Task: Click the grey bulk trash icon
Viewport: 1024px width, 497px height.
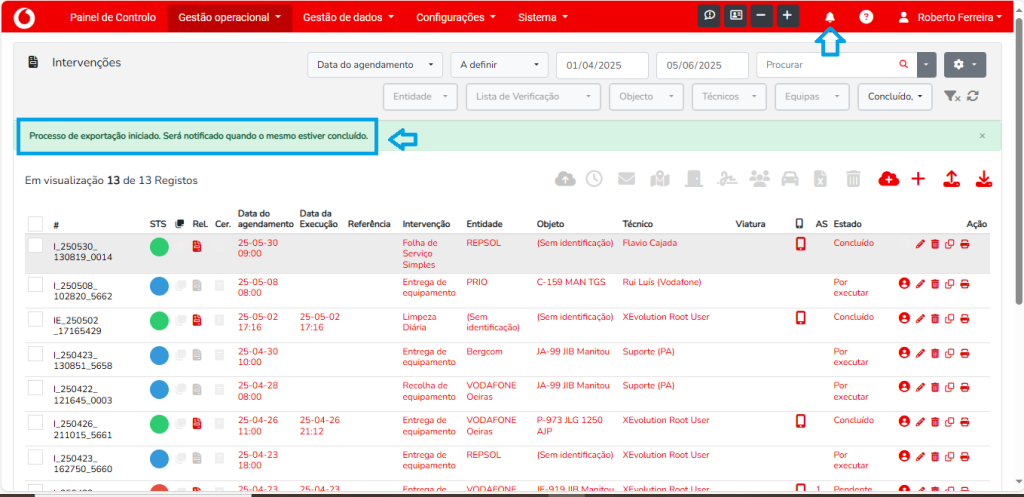Action: click(x=854, y=179)
